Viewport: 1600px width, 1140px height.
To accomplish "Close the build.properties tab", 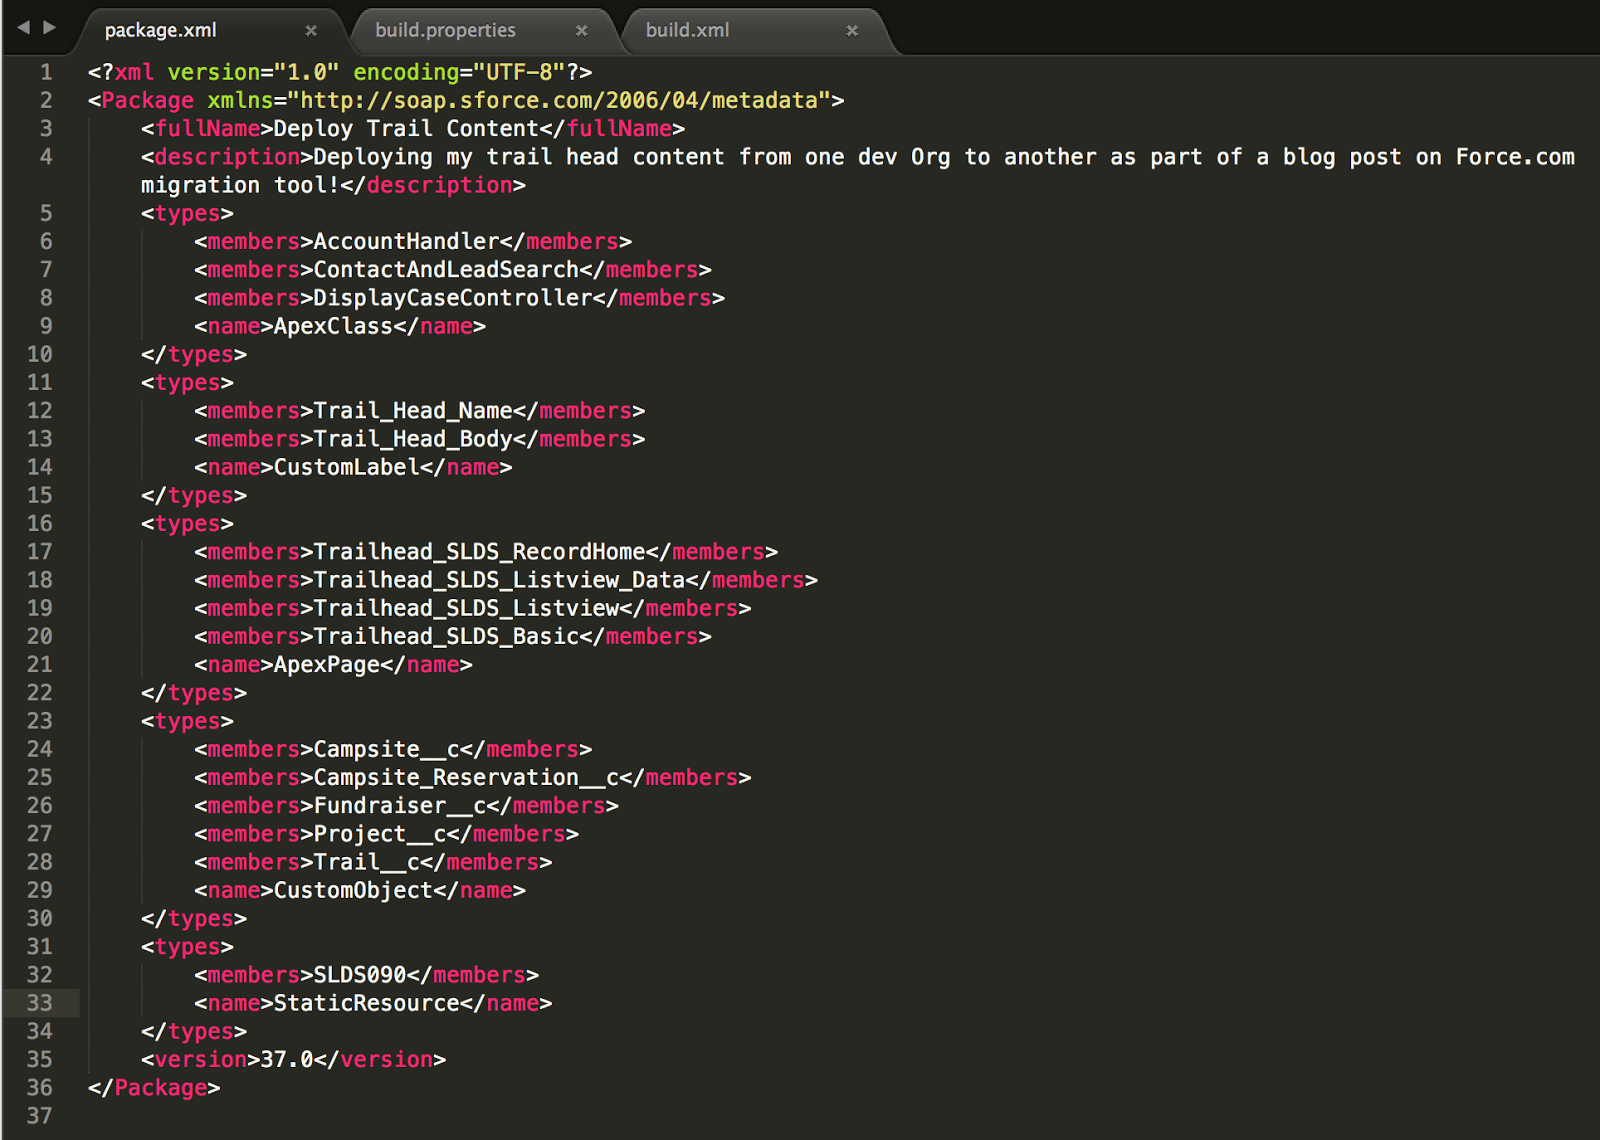I will pos(581,30).
